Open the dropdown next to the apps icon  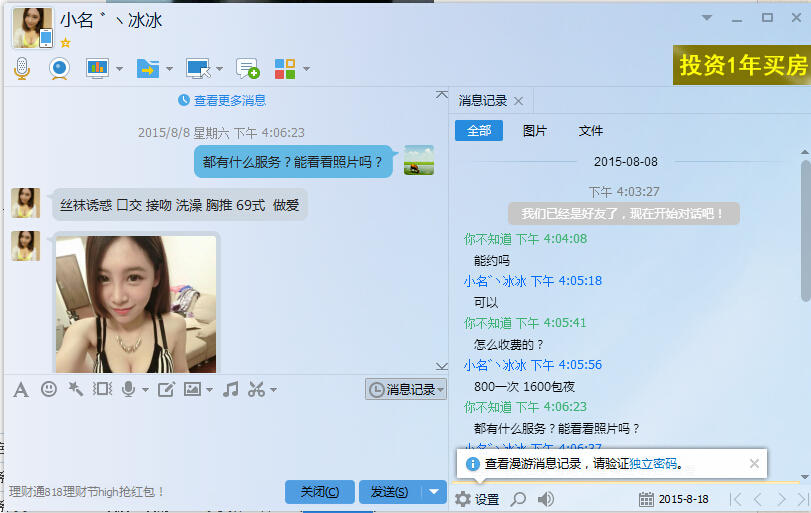pyautogui.click(x=306, y=69)
